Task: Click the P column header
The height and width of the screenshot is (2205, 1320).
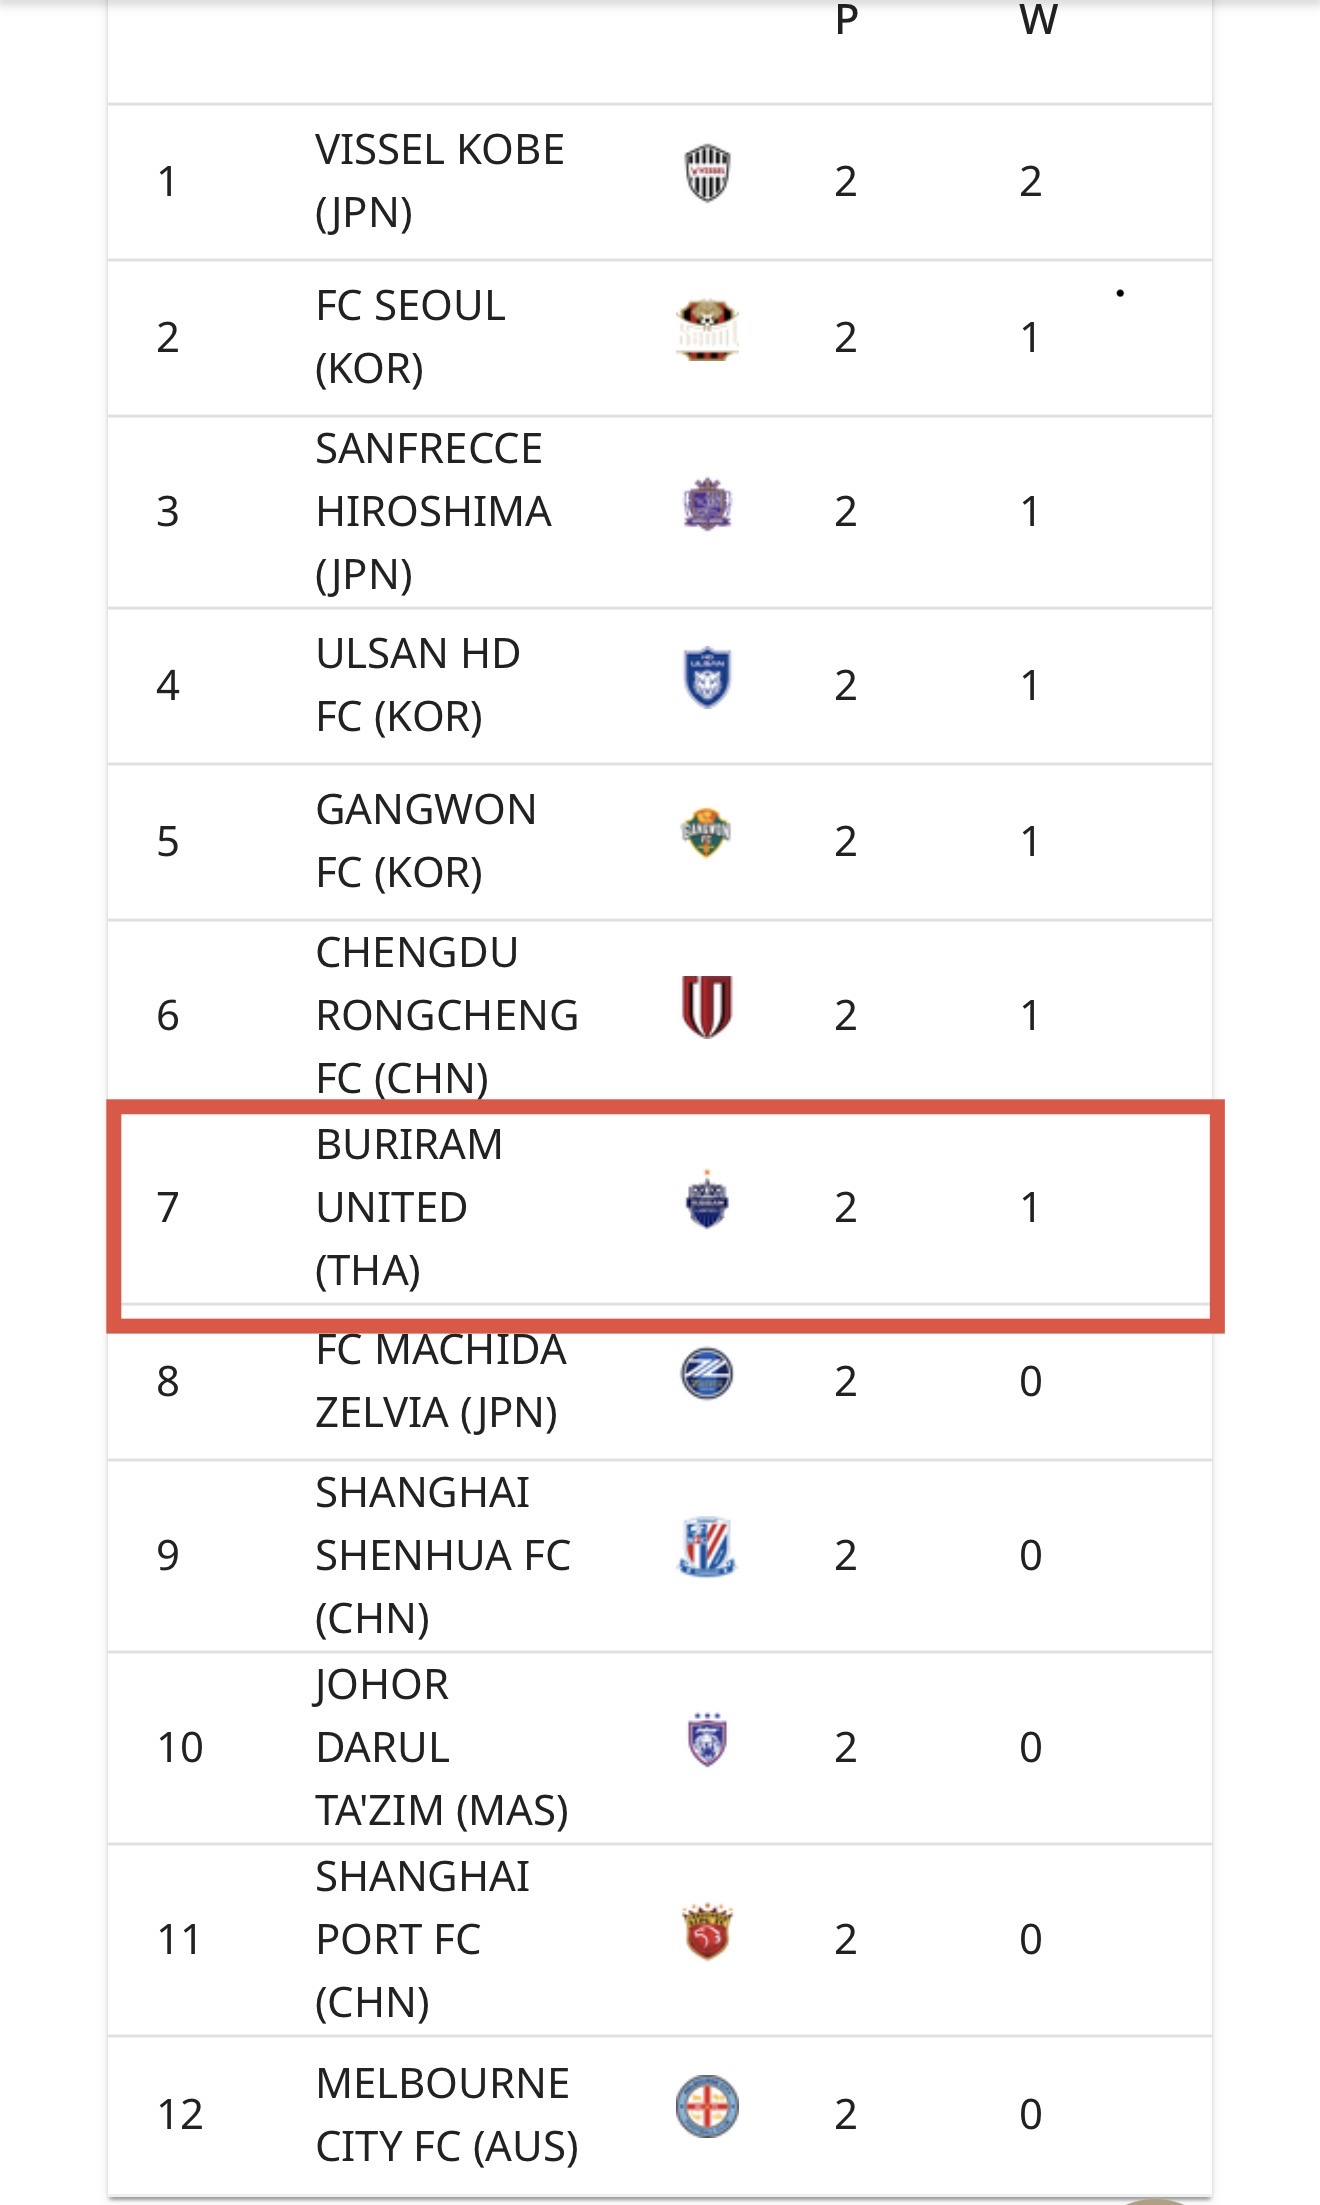Action: [x=846, y=20]
